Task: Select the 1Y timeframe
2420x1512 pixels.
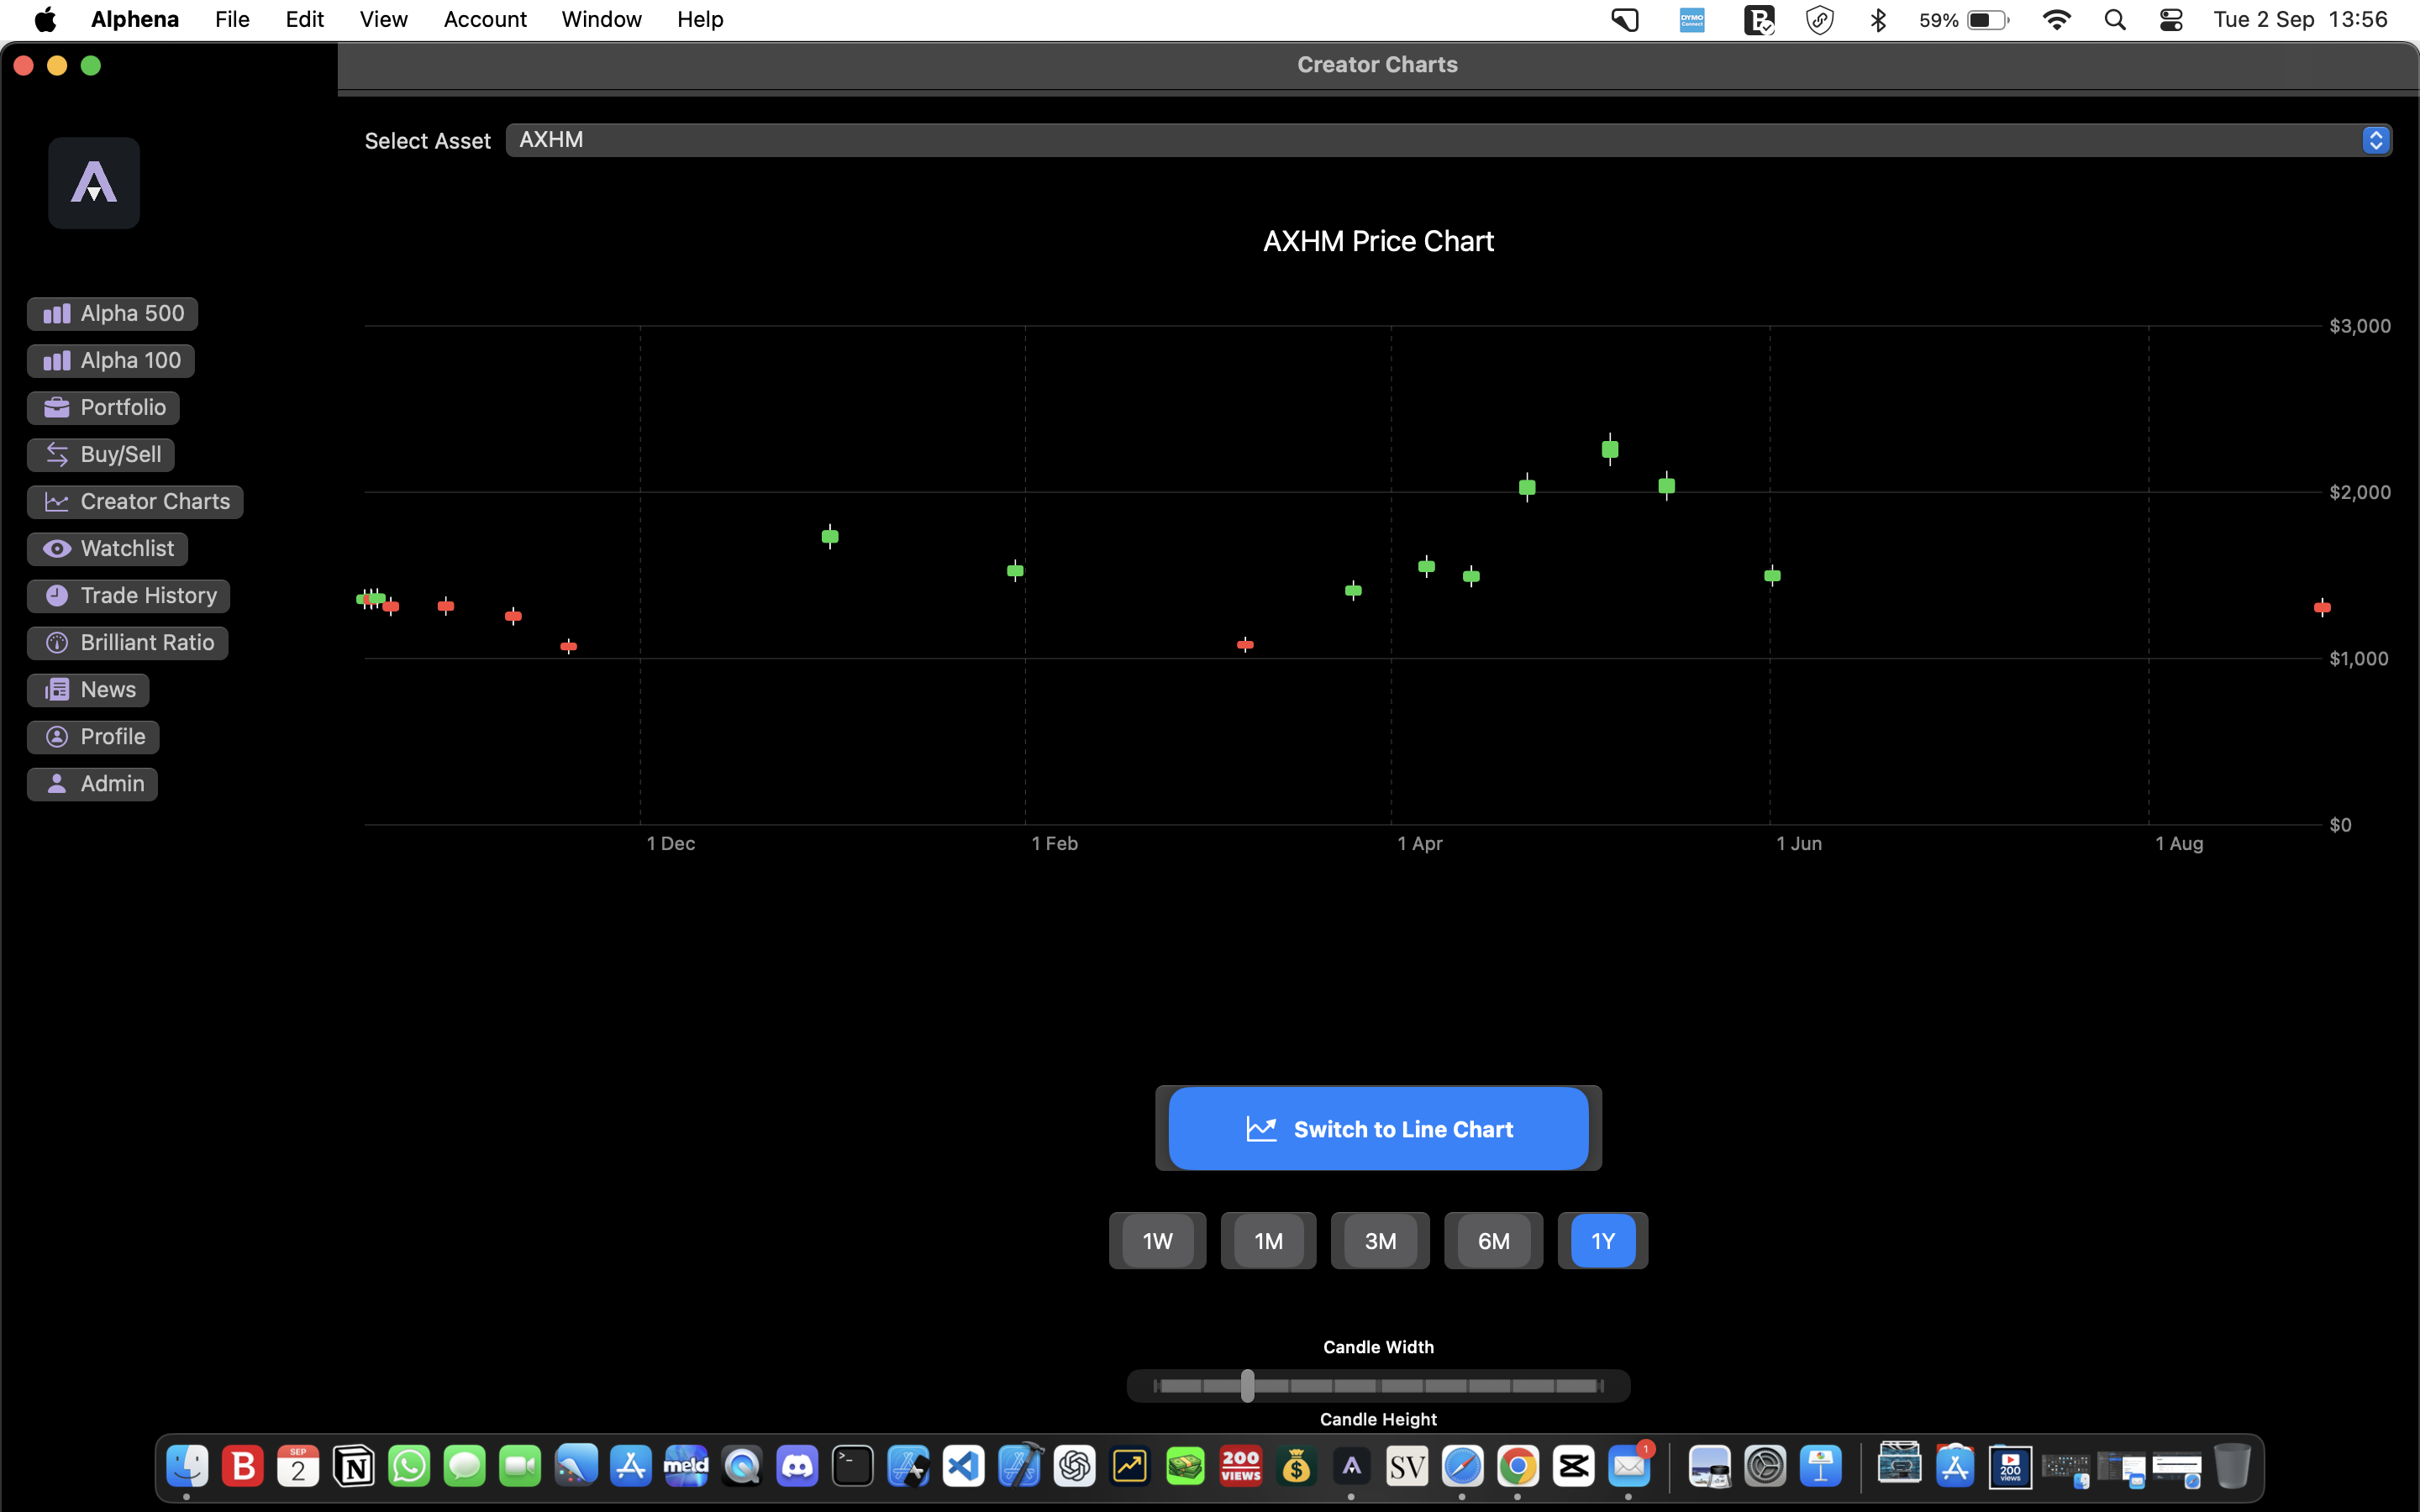Action: [x=1602, y=1241]
